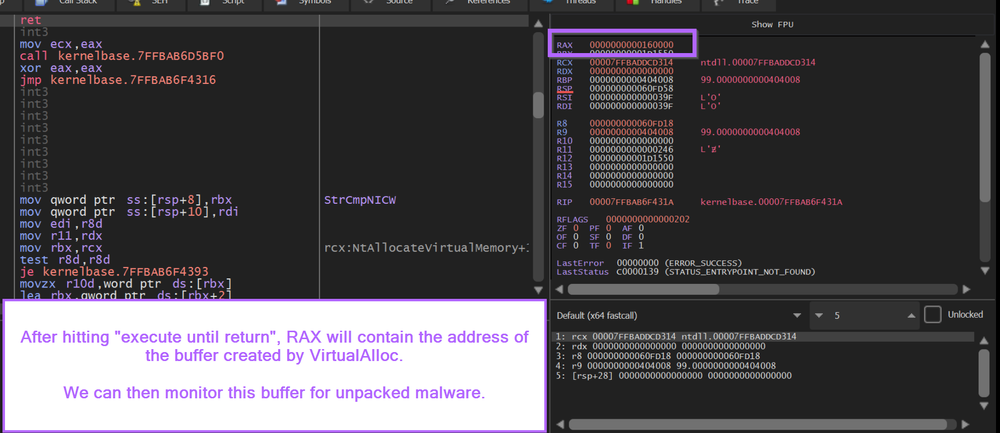Image resolution: width=1000 pixels, height=433 pixels.
Task: Select the 'mov edi,r8d' instruction
Action: 61,224
